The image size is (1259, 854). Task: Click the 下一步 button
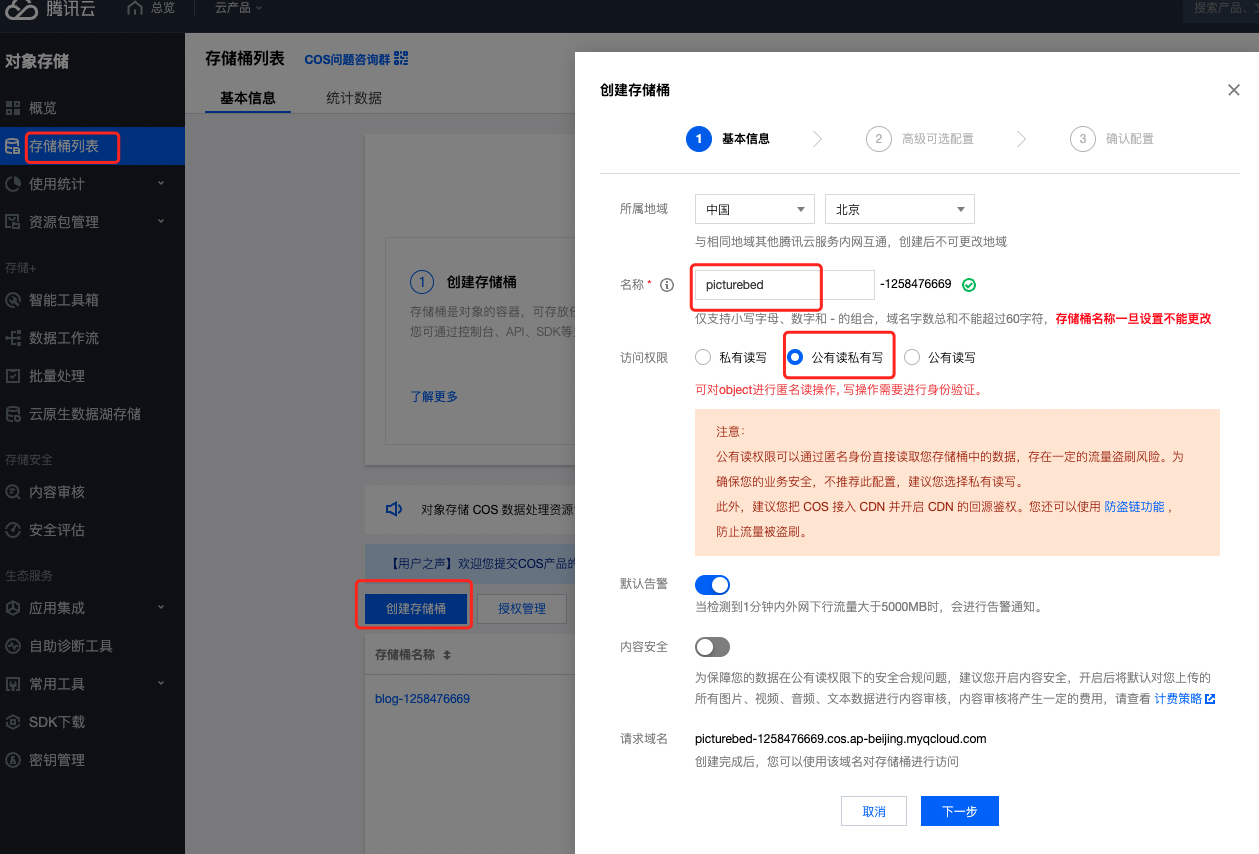click(x=960, y=811)
